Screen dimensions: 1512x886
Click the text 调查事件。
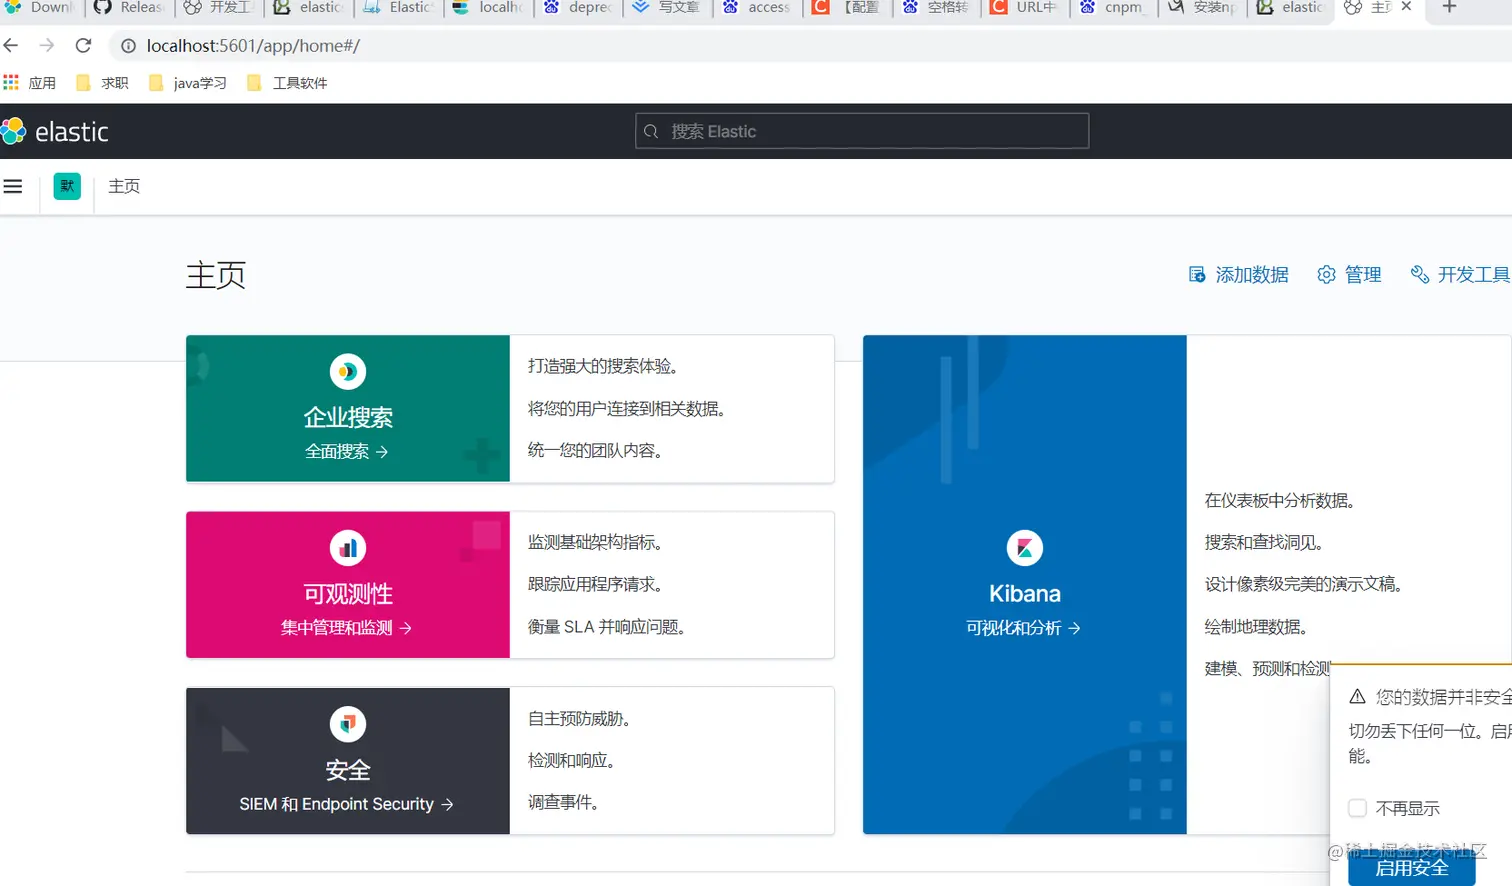(563, 803)
